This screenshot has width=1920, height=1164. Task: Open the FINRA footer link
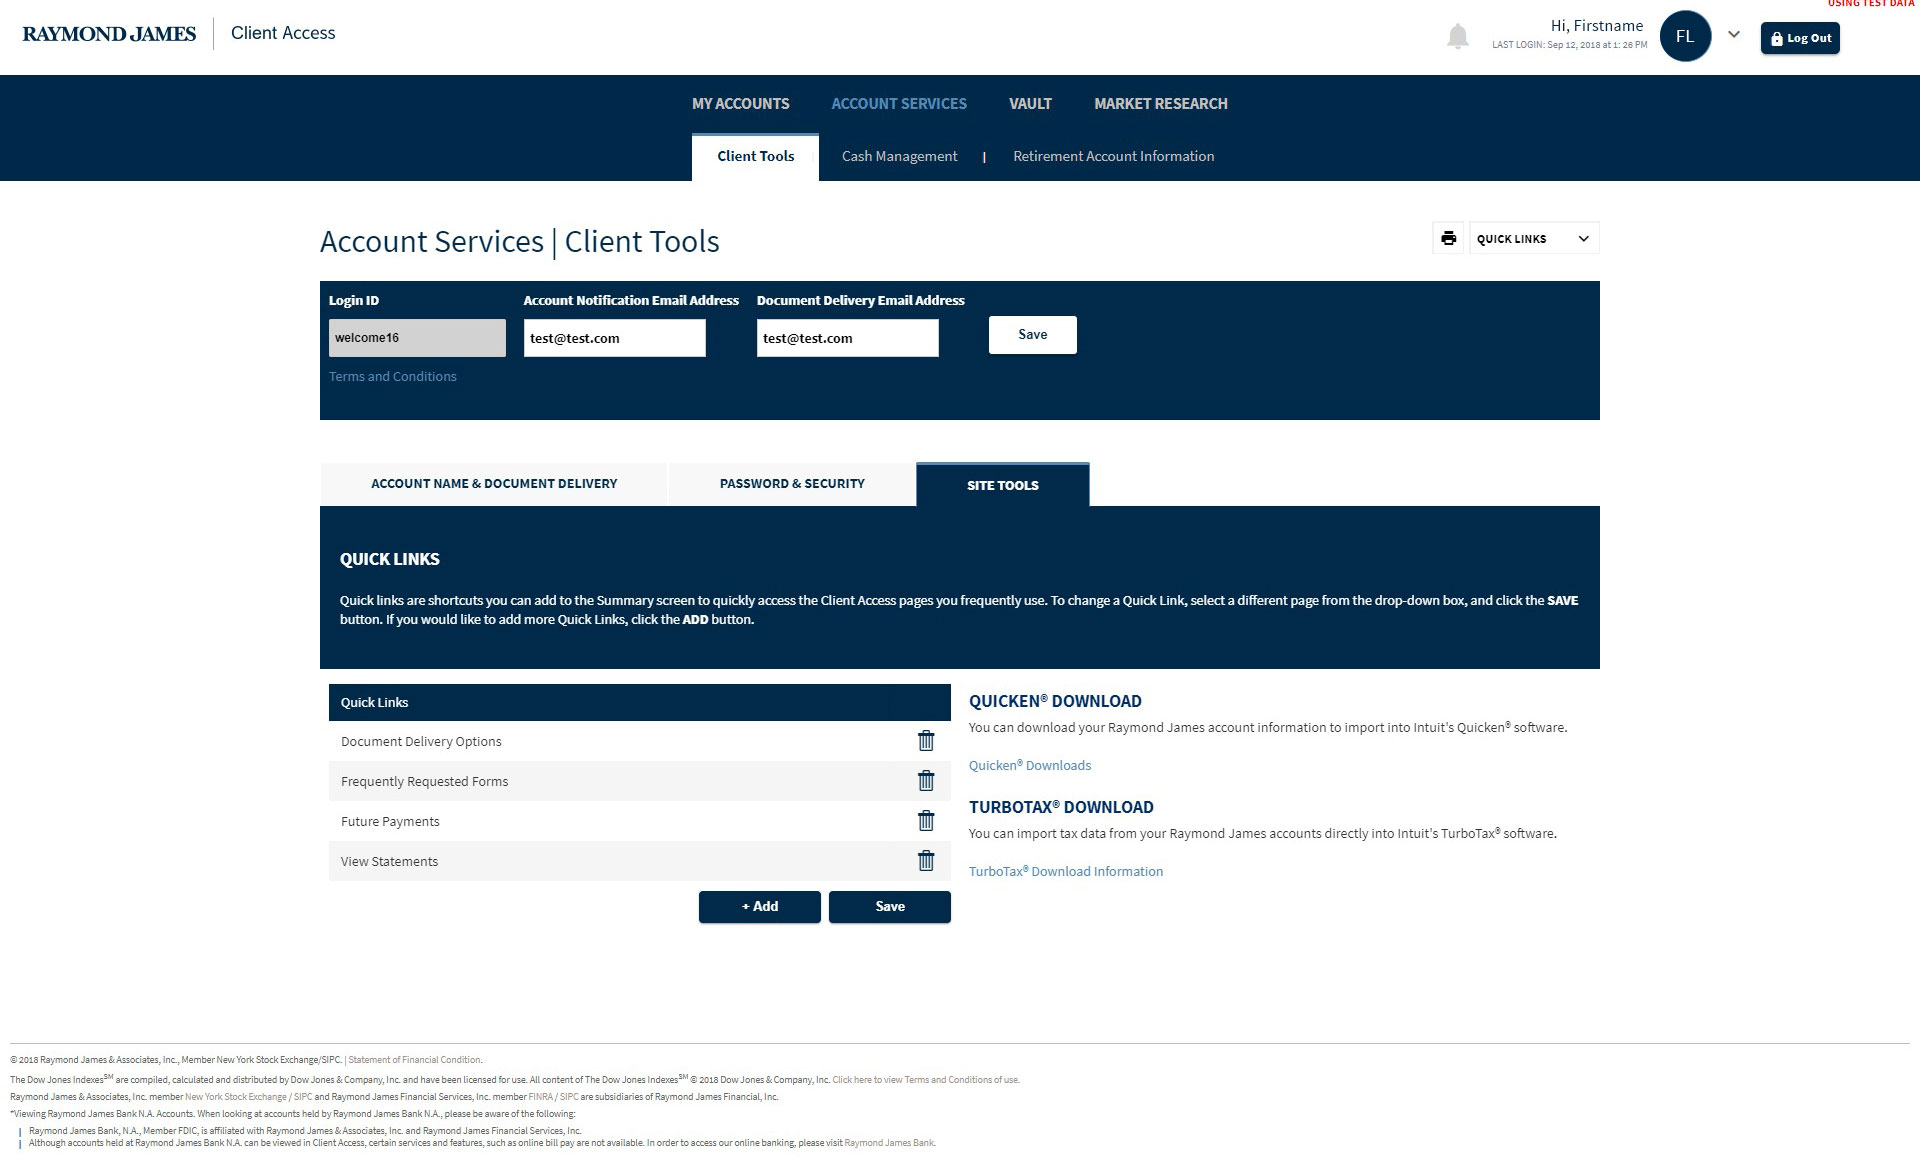(x=540, y=1097)
